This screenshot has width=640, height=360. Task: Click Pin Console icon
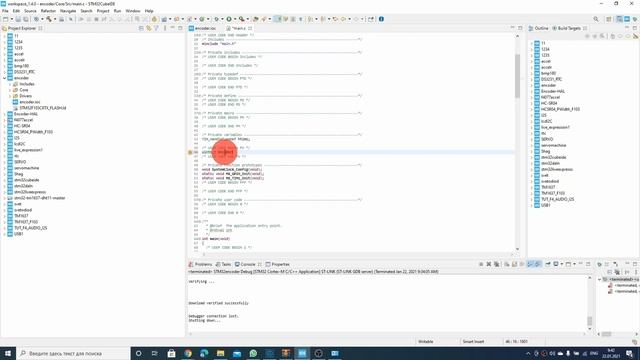[x=548, y=264]
